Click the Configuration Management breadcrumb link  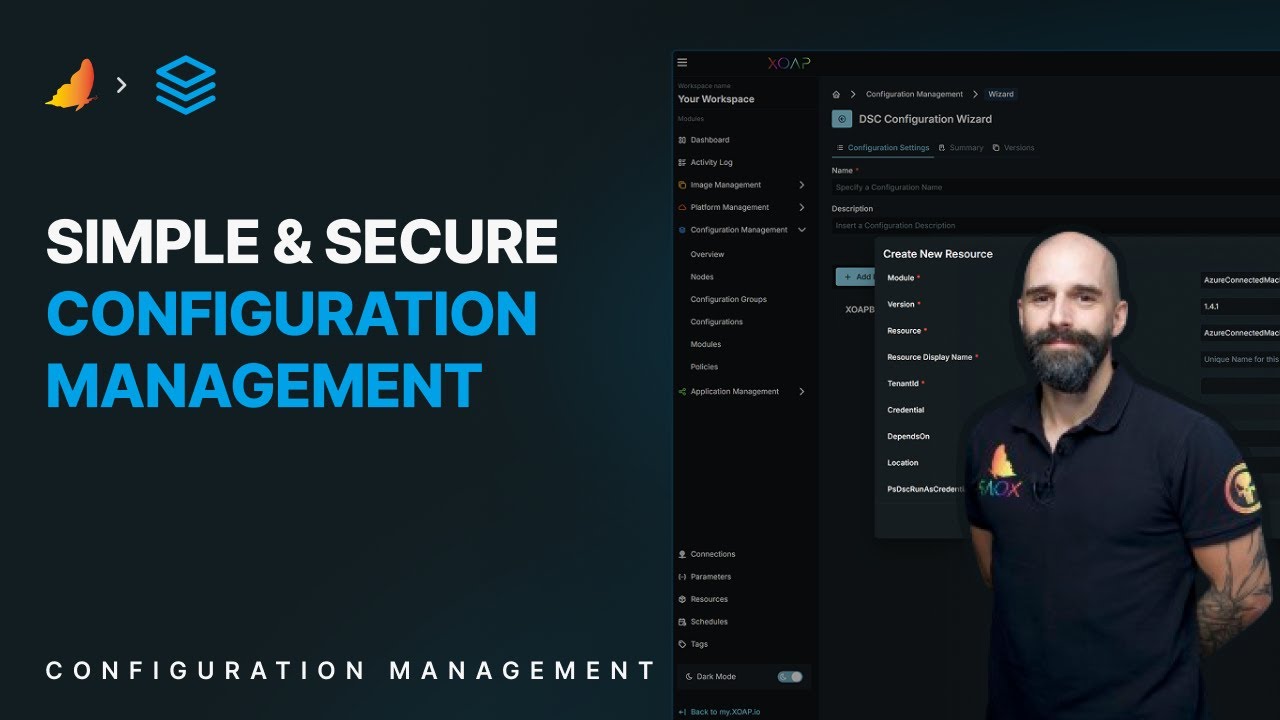(914, 94)
